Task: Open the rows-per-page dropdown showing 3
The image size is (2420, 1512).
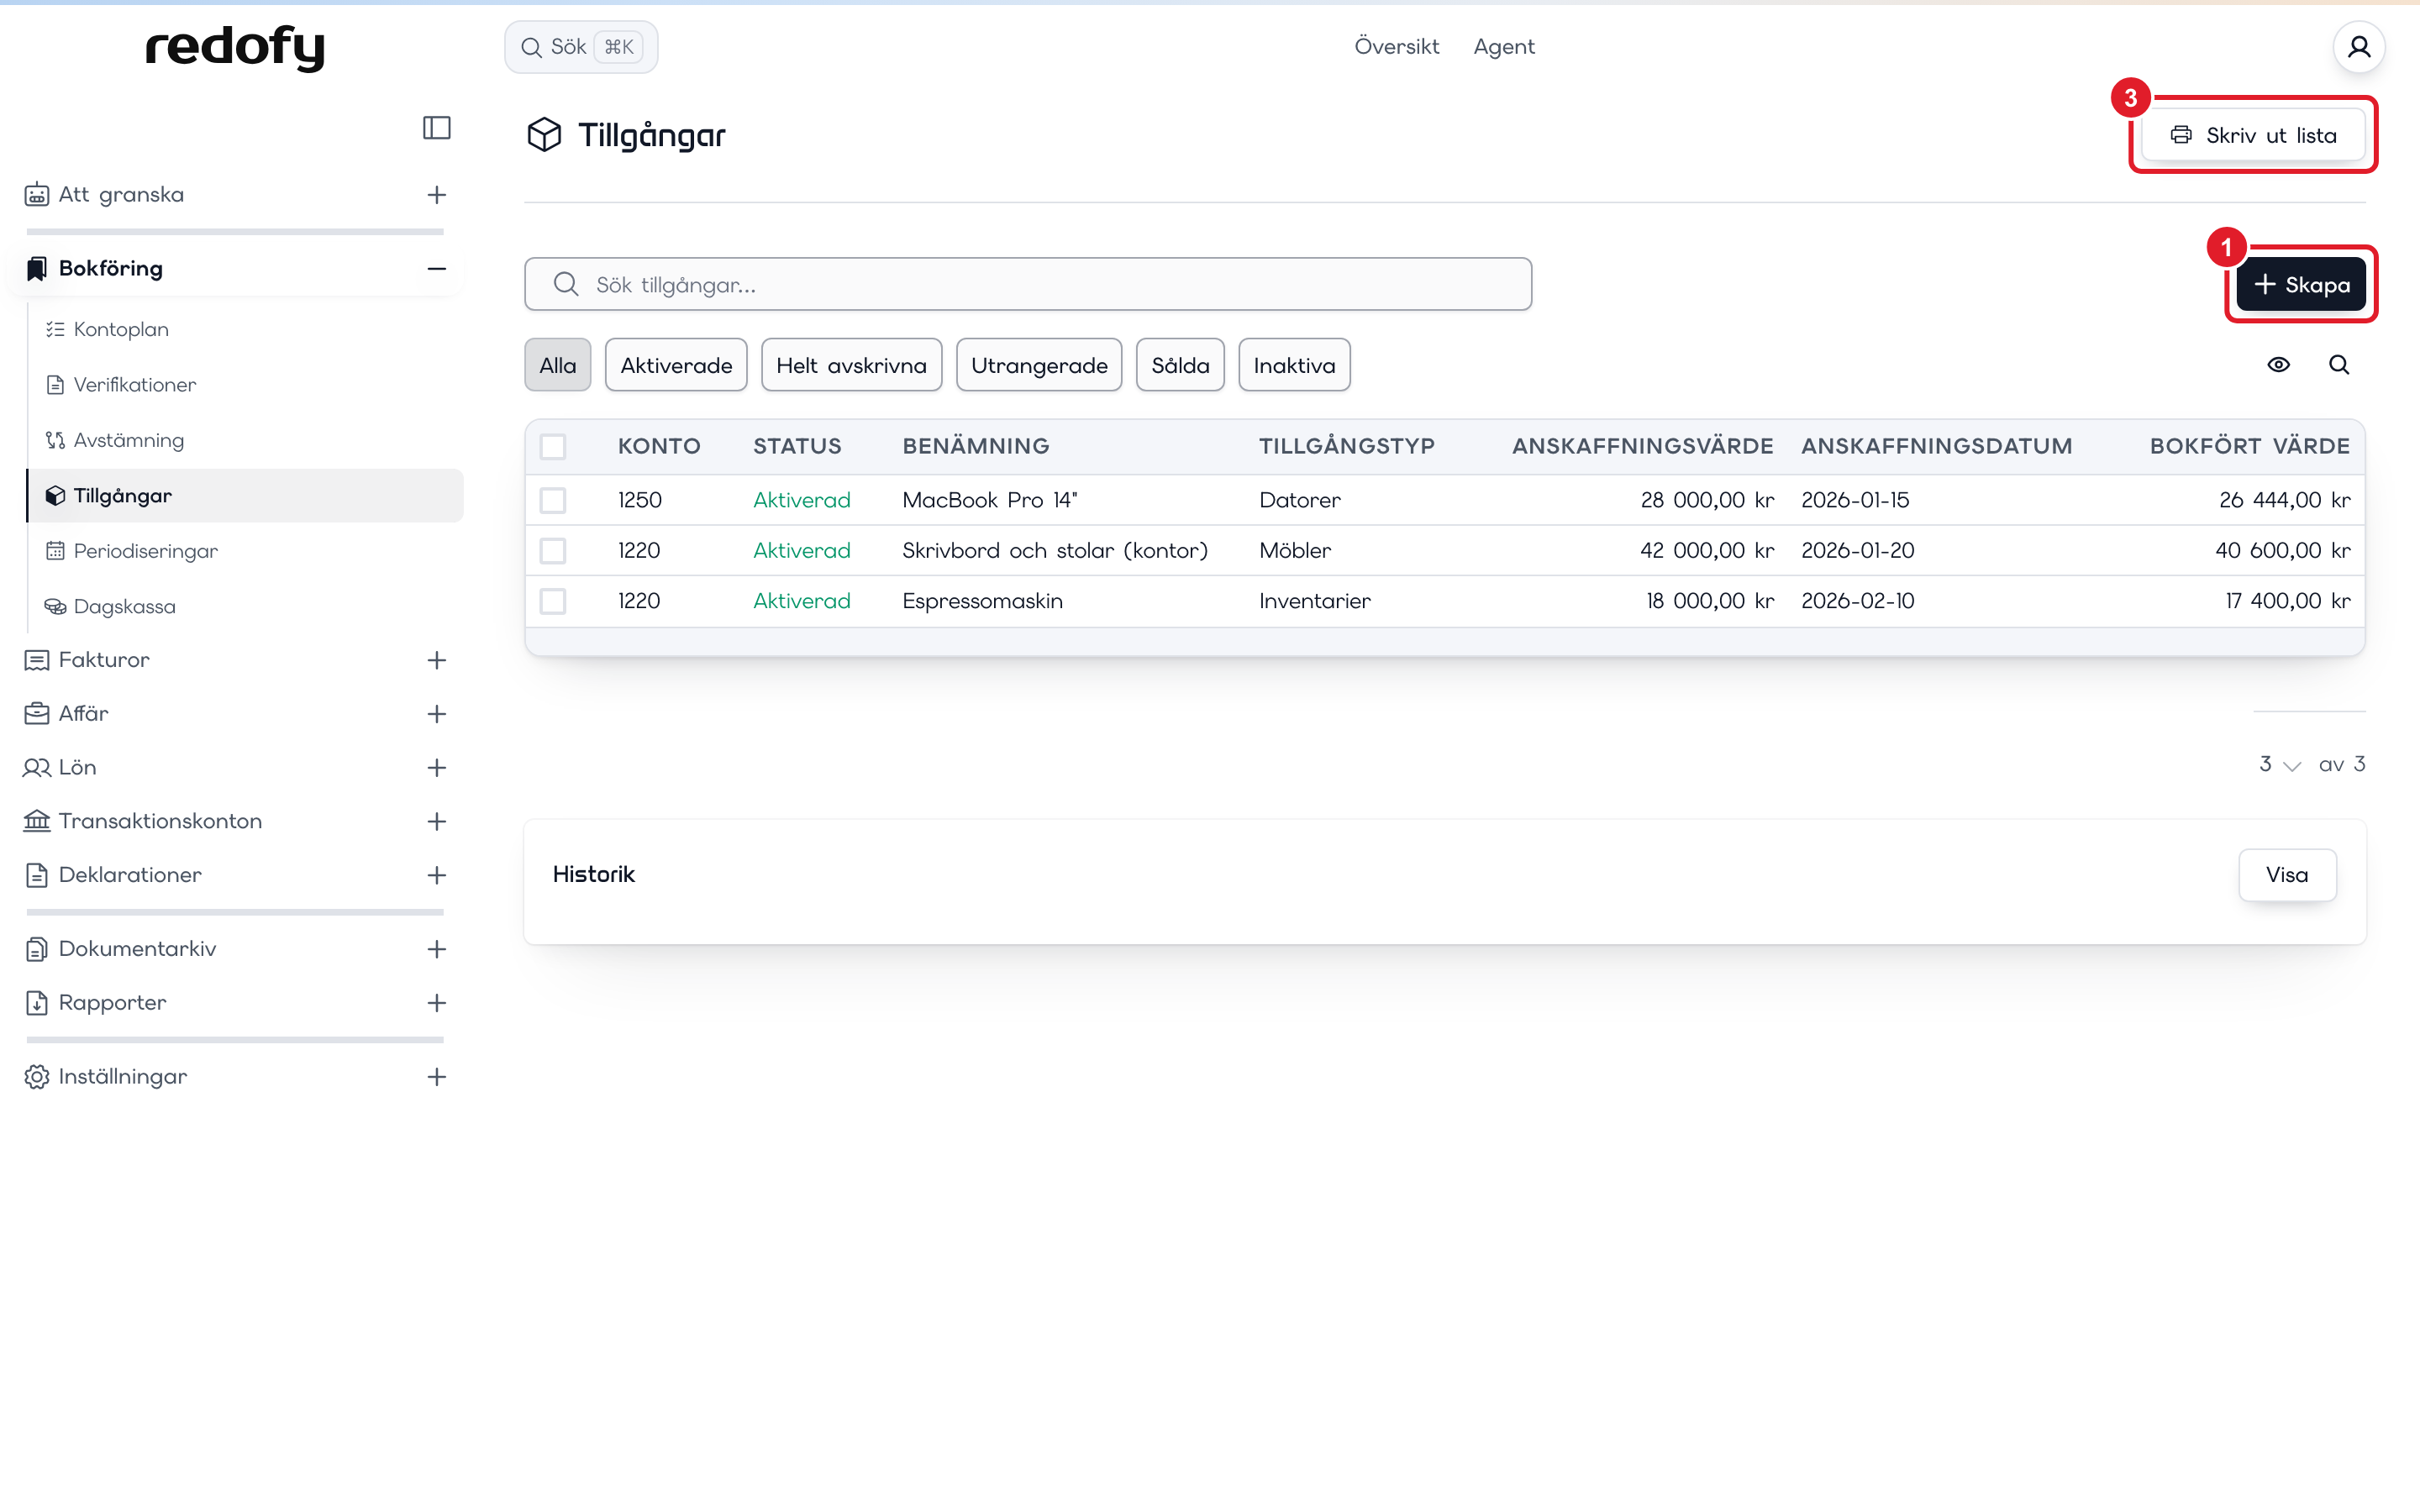Action: (x=2280, y=765)
